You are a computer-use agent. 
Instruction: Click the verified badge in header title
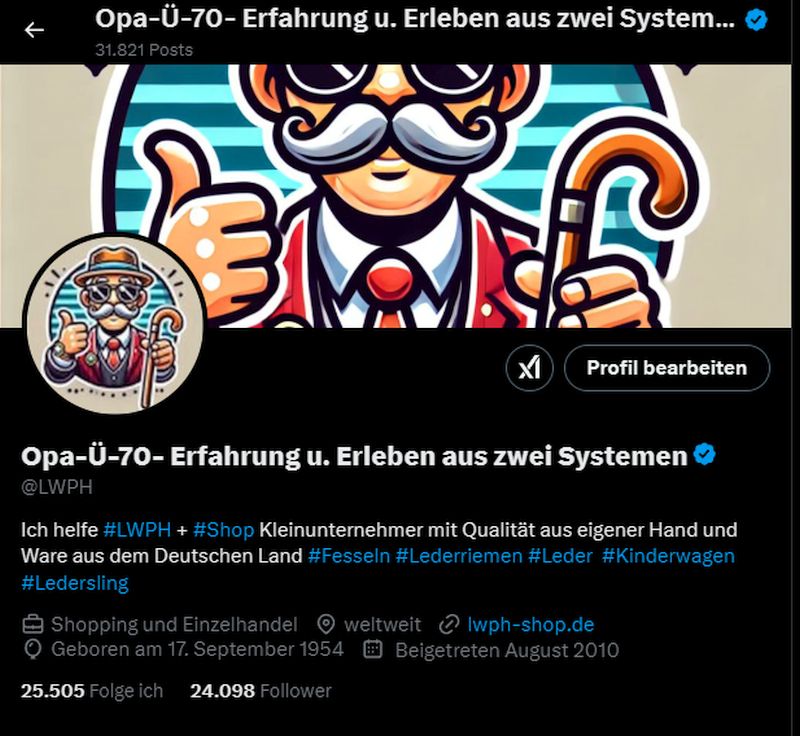coord(756,20)
